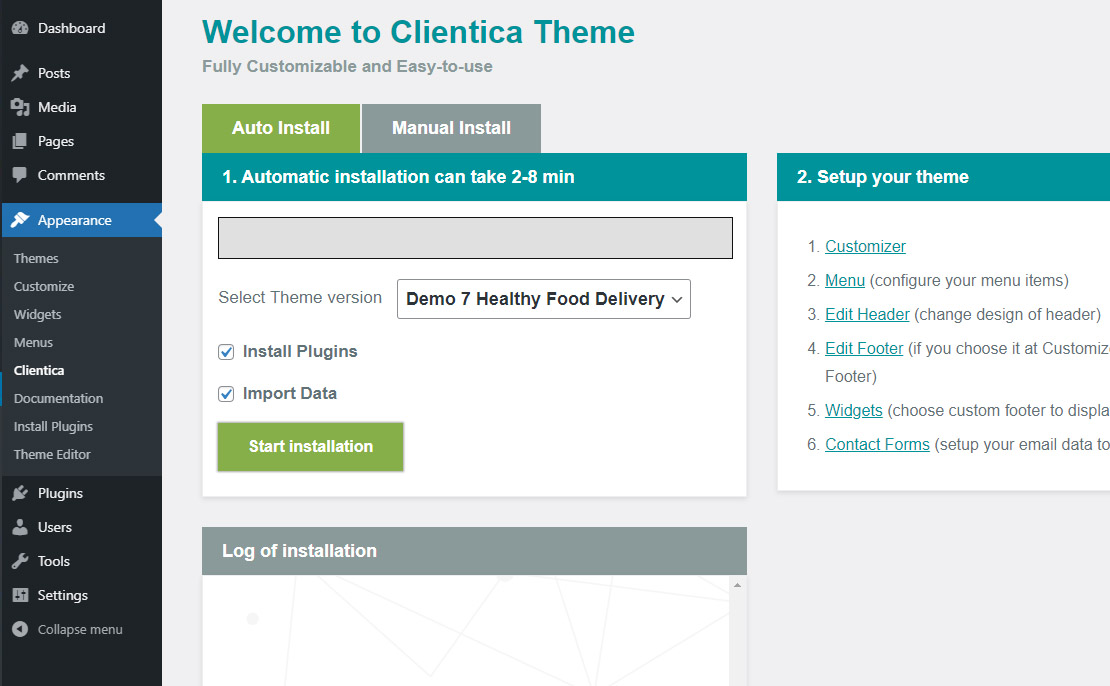Toggle the Import Data checkbox
Image resolution: width=1110 pixels, height=686 pixels.
pyautogui.click(x=226, y=394)
